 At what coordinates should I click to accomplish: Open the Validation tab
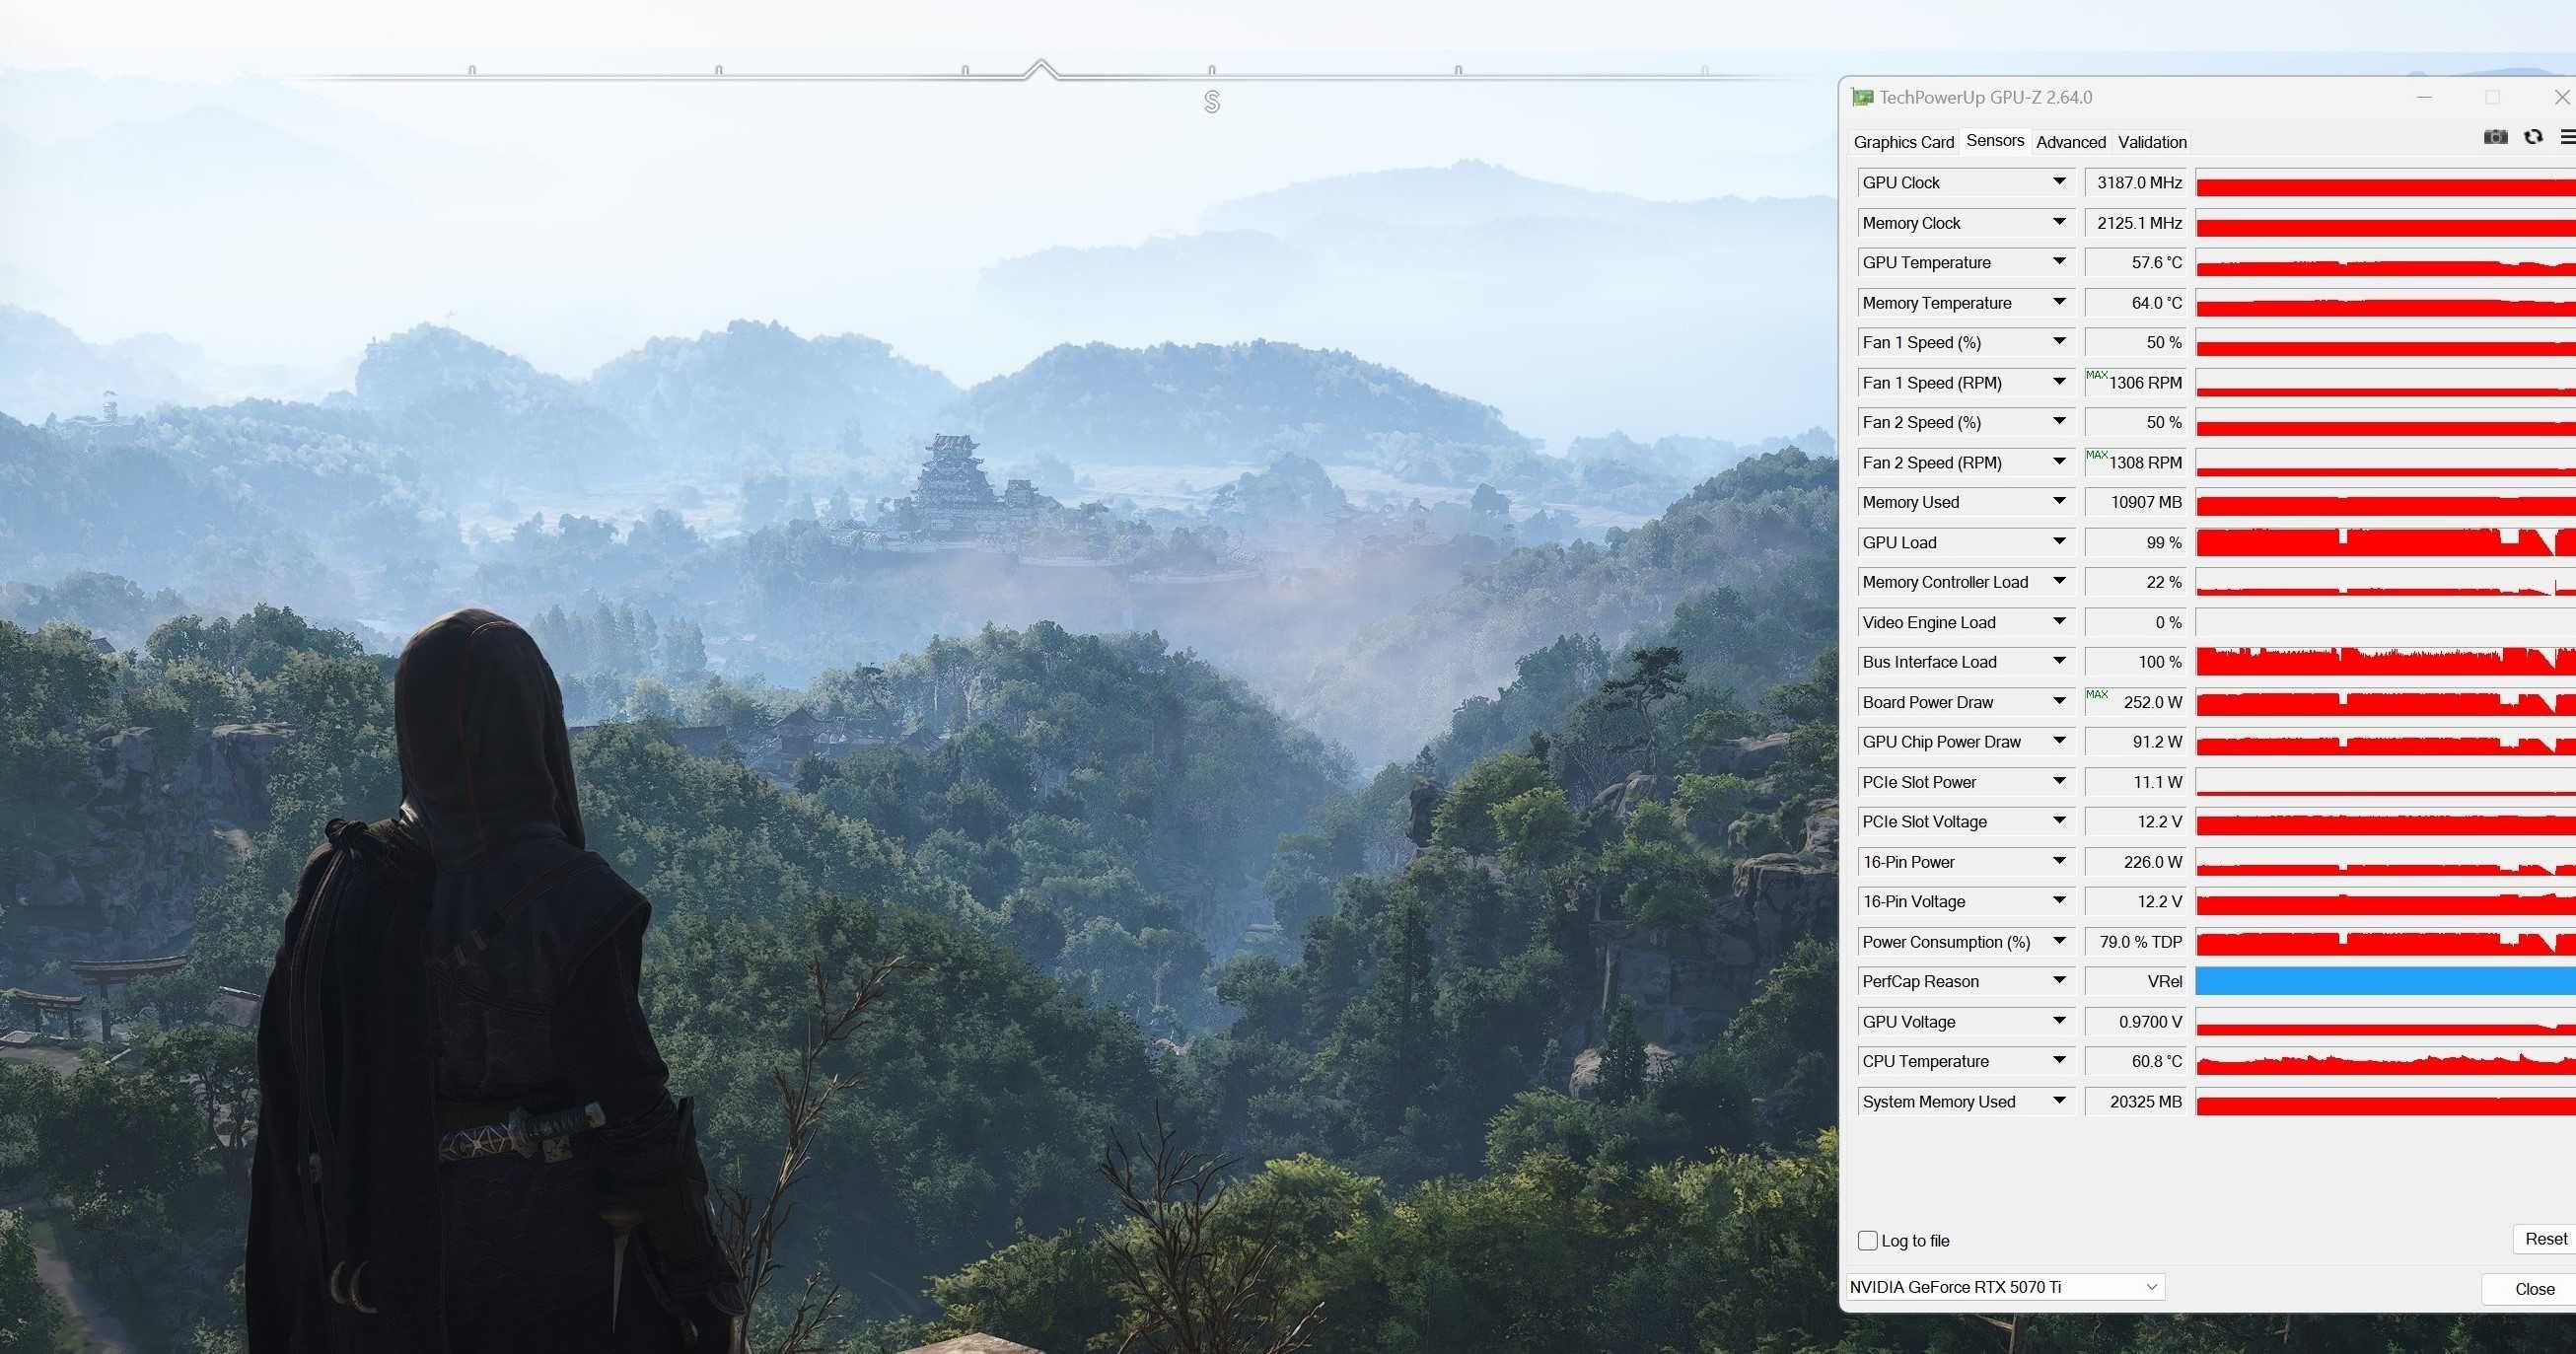click(2152, 142)
